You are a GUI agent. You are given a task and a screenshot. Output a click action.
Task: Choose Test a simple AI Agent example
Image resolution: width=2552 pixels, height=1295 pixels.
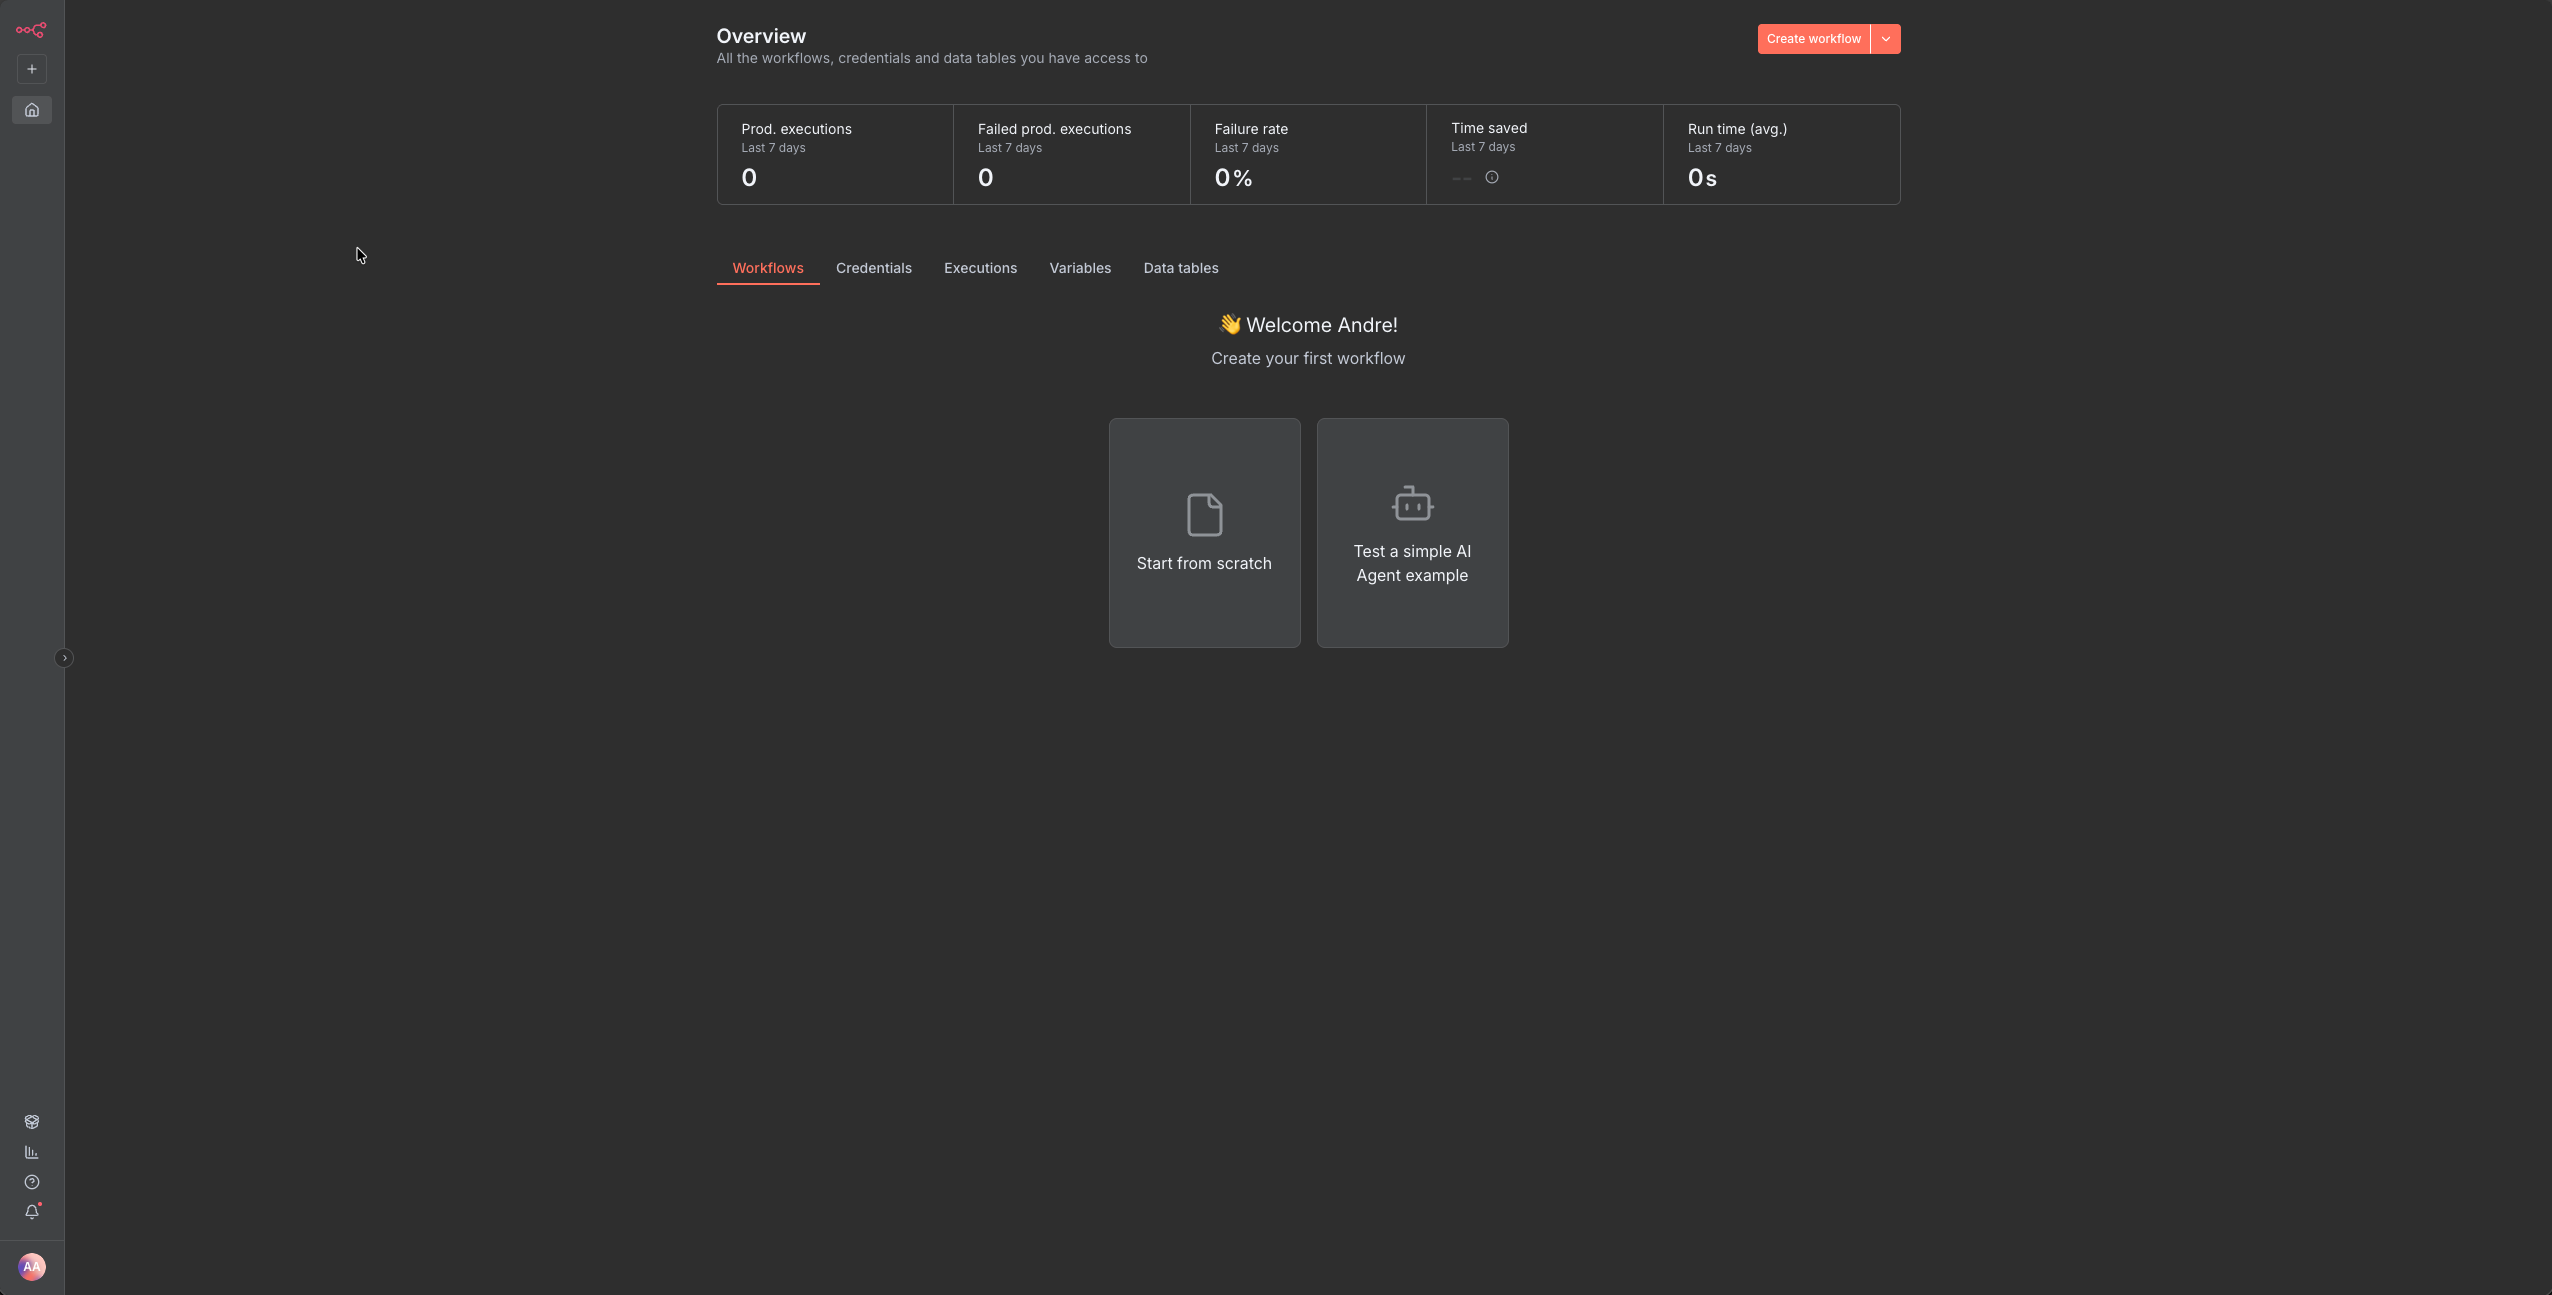(1412, 533)
